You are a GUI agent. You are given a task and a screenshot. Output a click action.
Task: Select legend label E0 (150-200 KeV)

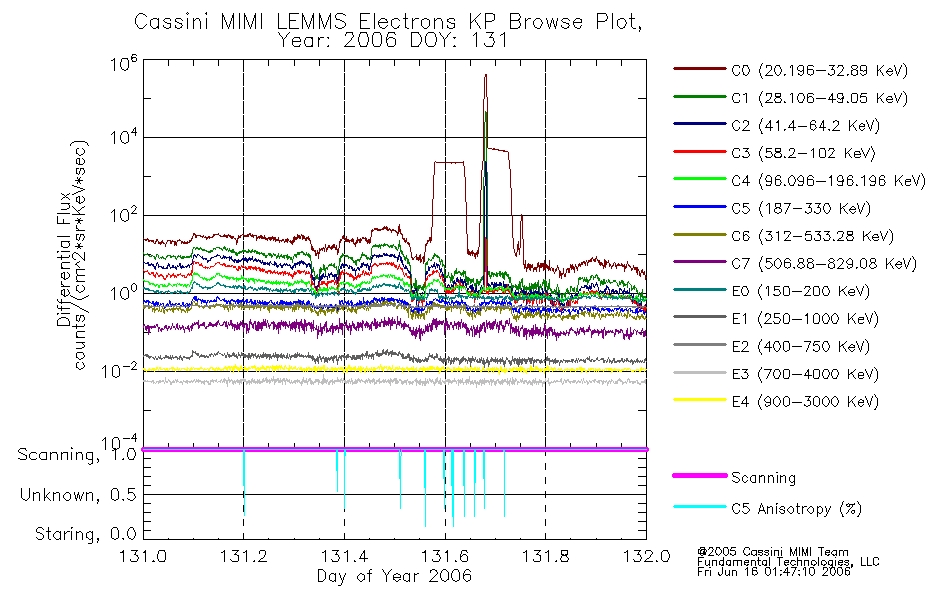[x=800, y=292]
